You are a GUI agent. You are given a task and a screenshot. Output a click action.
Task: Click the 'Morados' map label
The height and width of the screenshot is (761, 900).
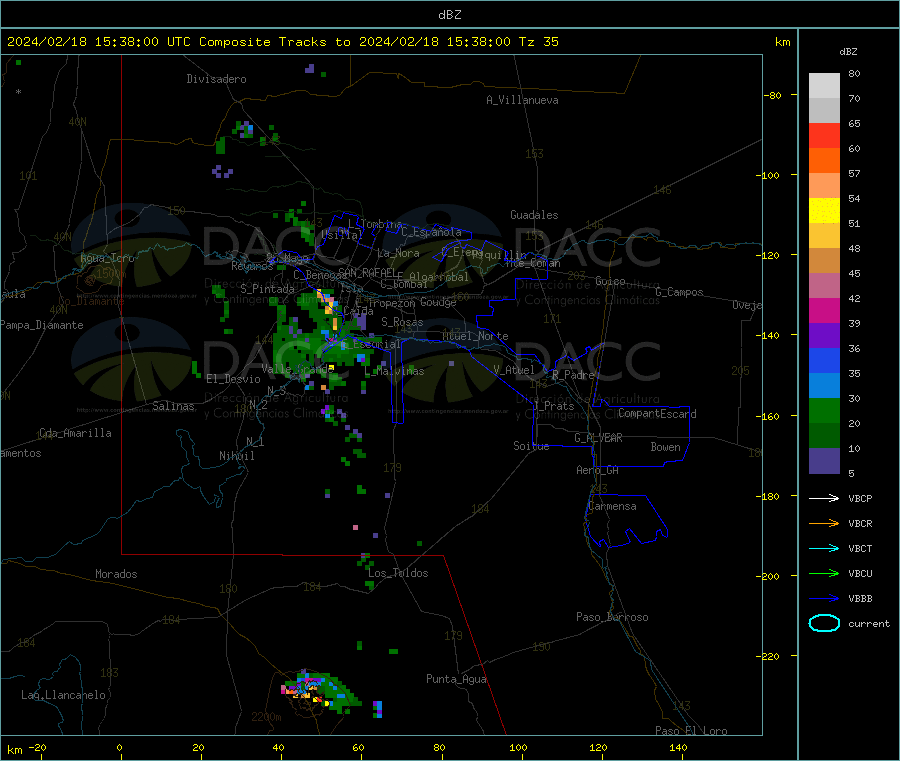[x=117, y=574]
